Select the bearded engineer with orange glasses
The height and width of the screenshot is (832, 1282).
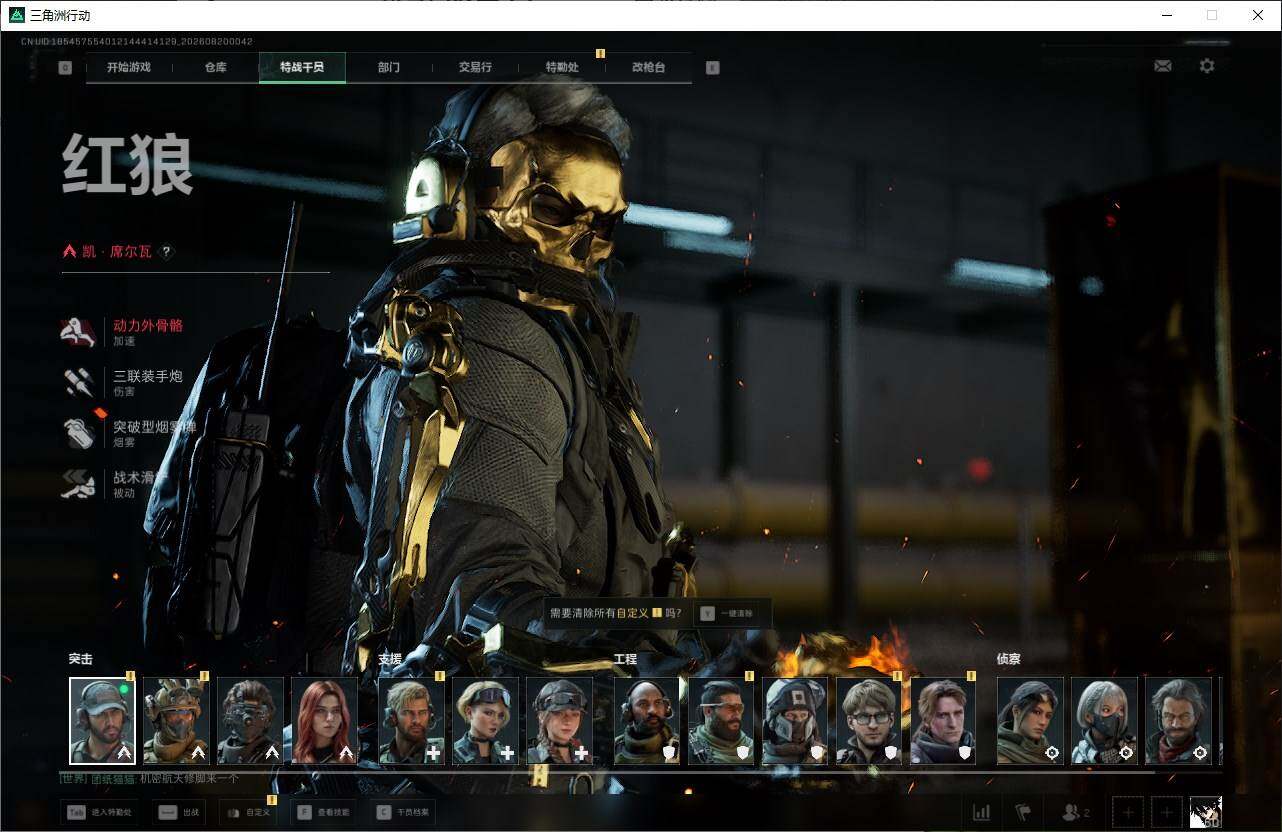pos(721,721)
